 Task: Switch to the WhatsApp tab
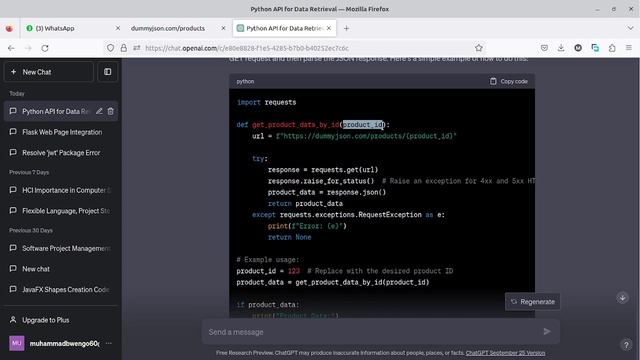click(x=68, y=28)
